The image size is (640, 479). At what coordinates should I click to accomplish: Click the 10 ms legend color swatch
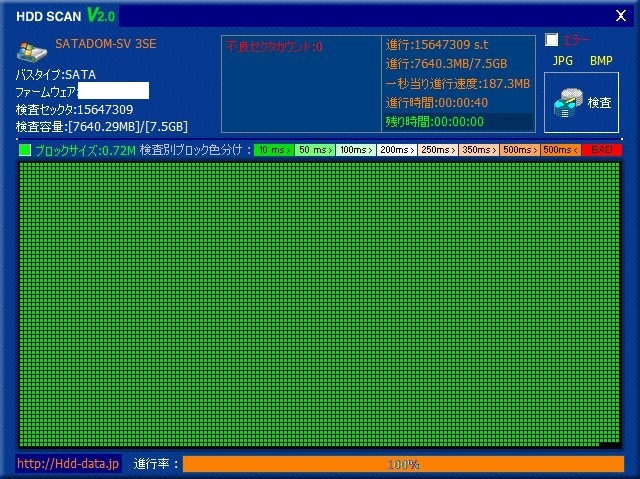274,150
